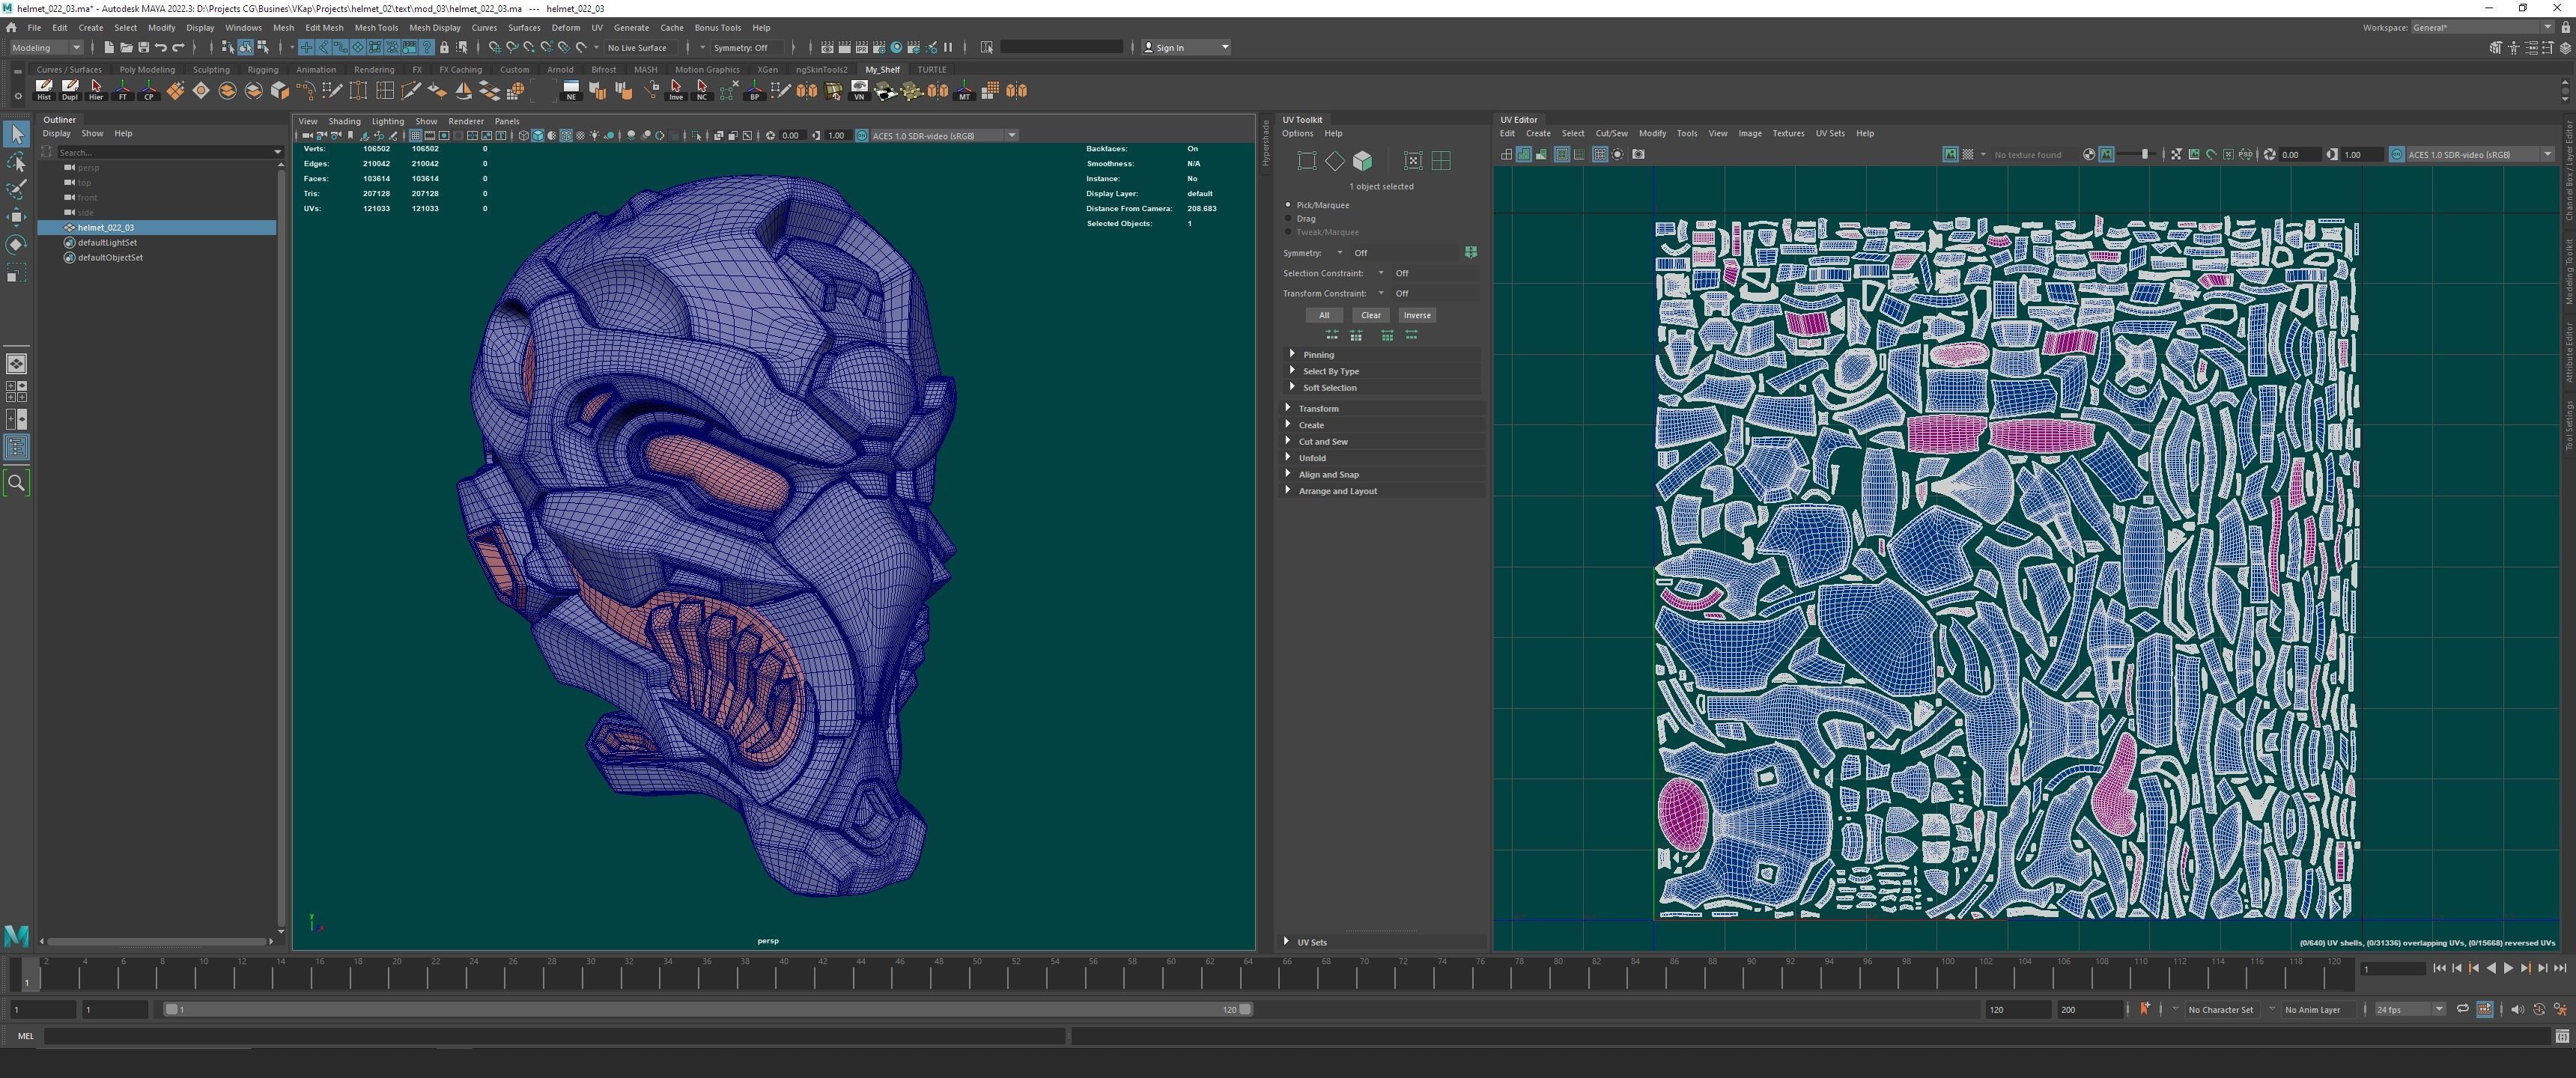The height and width of the screenshot is (1078, 2576).
Task: Click the Clear button in UV Toolkit
Action: (x=1370, y=315)
